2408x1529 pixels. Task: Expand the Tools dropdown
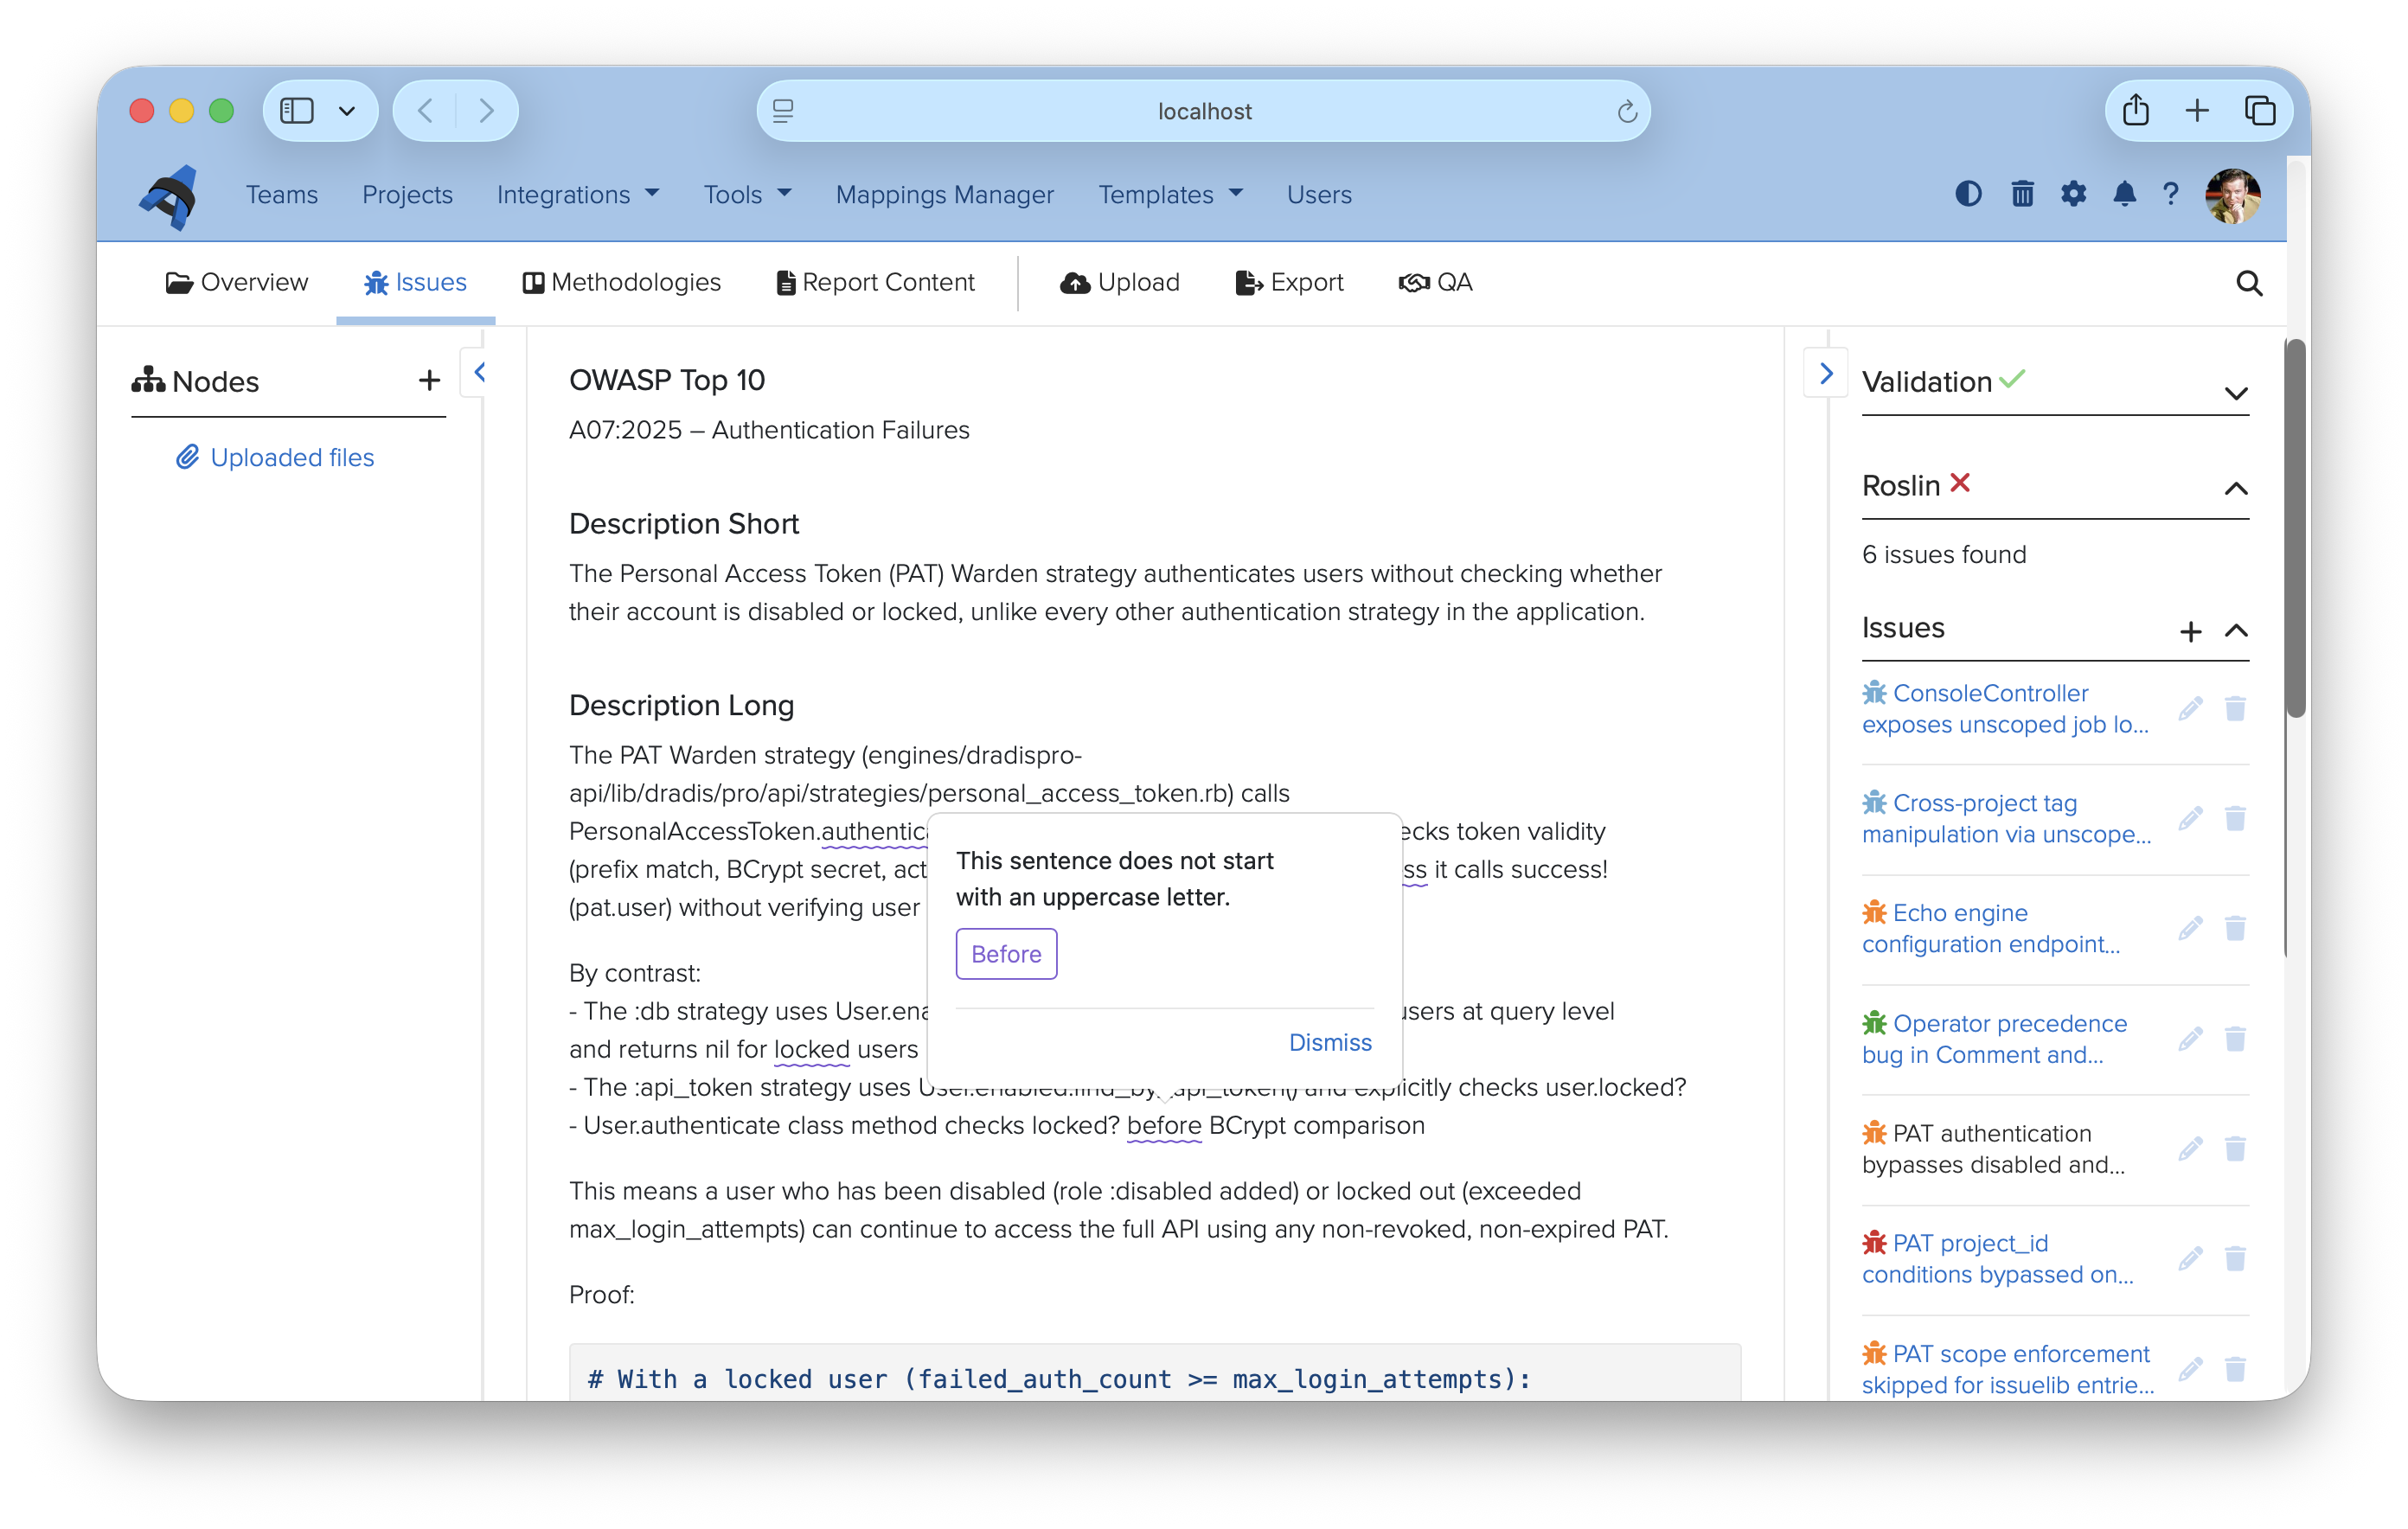(747, 194)
